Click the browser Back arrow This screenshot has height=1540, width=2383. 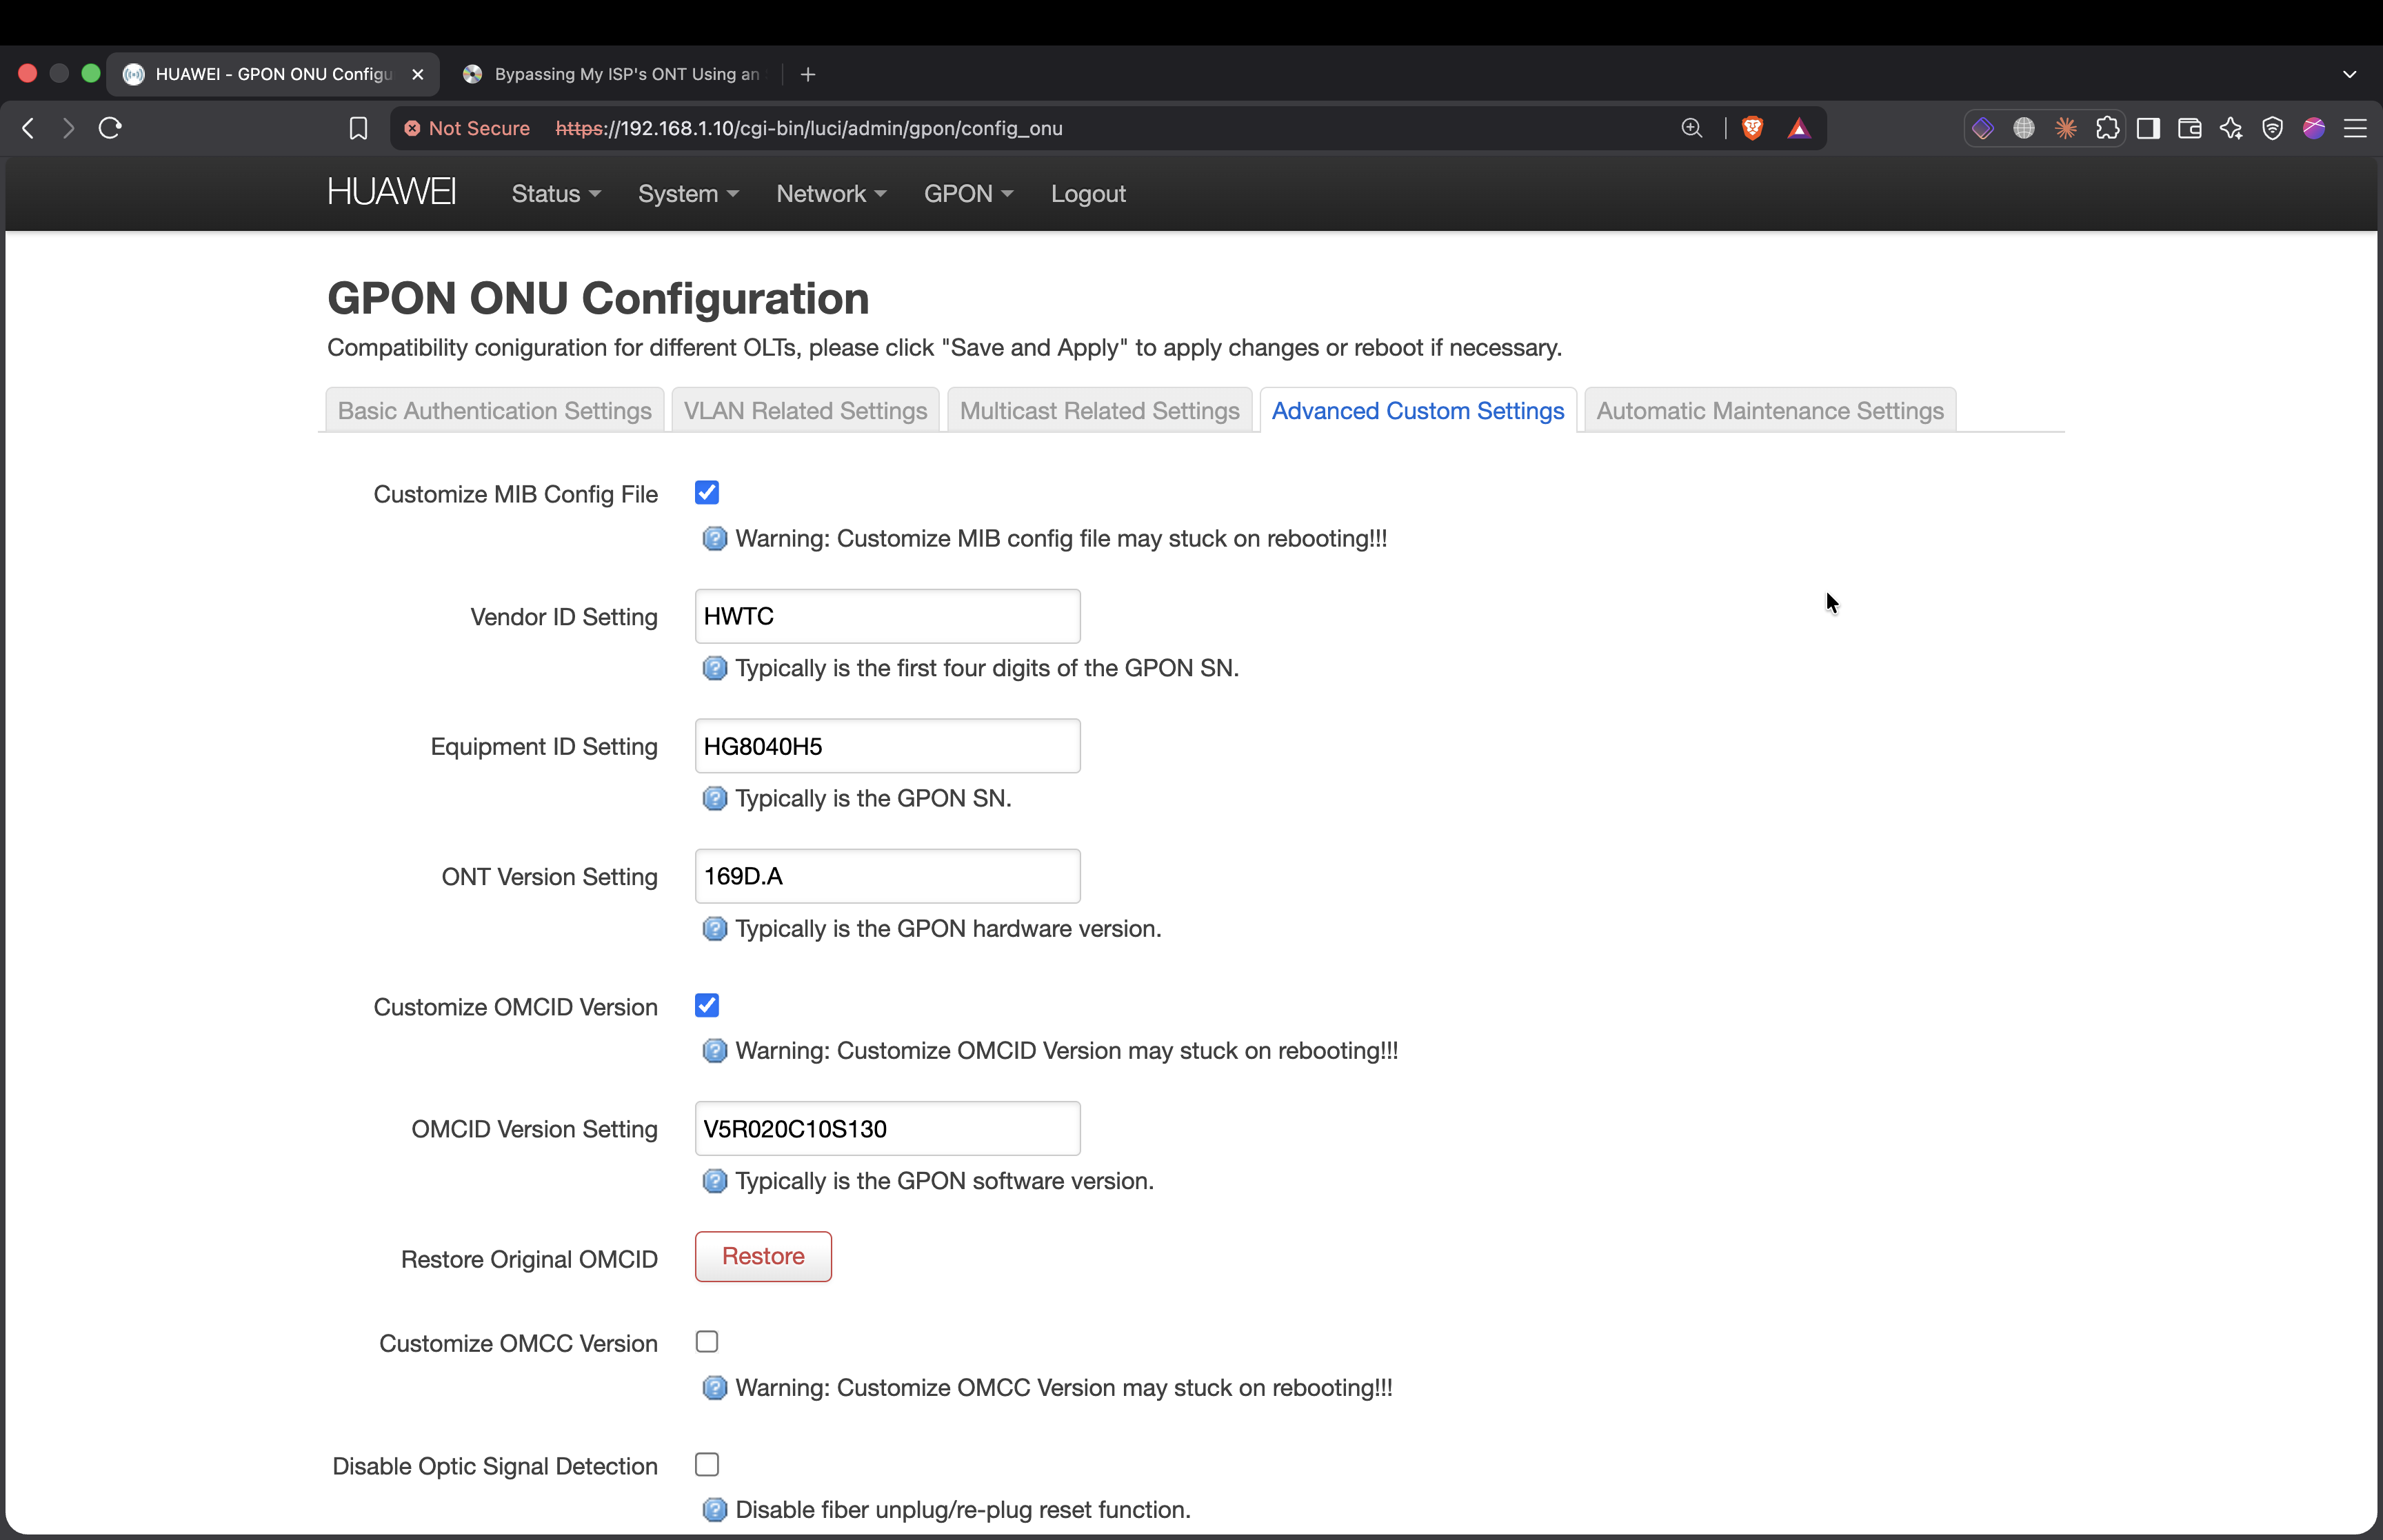(x=28, y=128)
